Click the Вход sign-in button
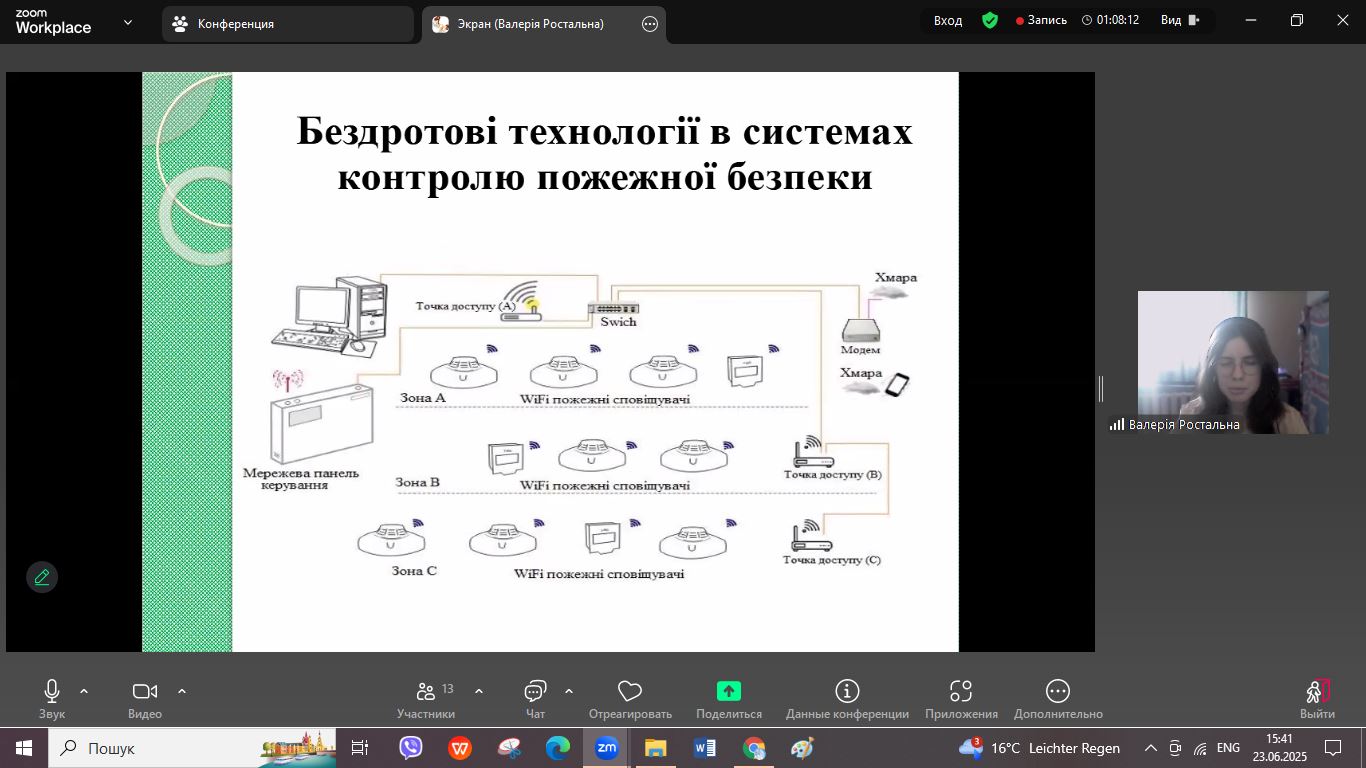 pos(947,20)
